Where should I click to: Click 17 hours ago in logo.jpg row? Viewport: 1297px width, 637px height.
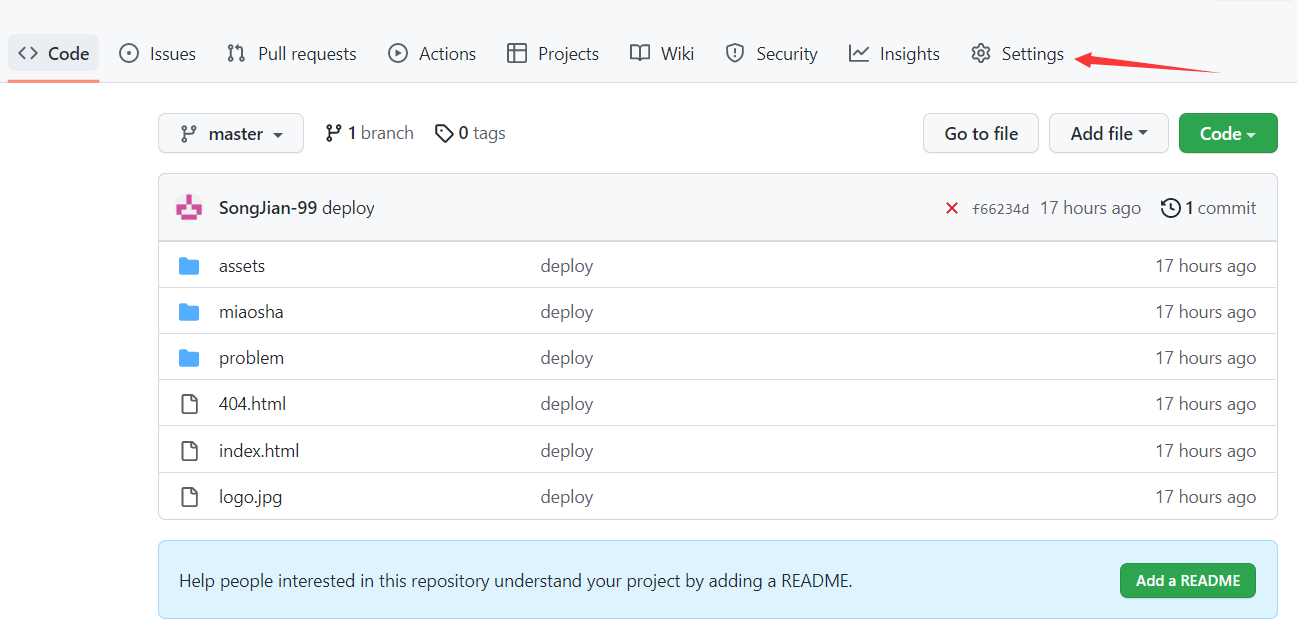click(1206, 497)
